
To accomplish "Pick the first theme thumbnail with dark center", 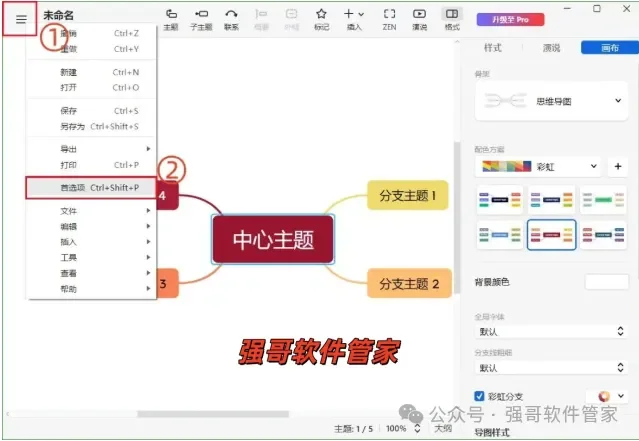I will point(500,200).
